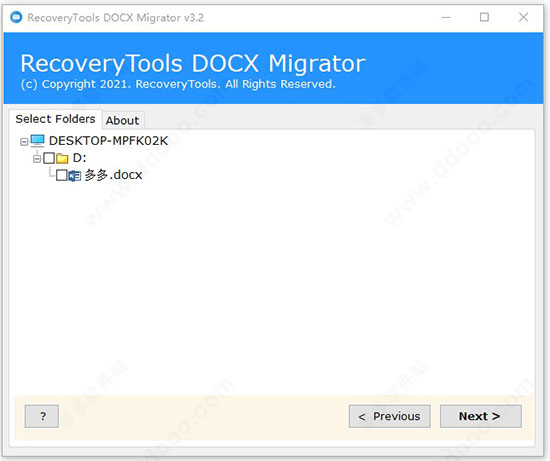This screenshot has width=550, height=461.
Task: Click the yellow D: folder icon
Action: click(62, 158)
